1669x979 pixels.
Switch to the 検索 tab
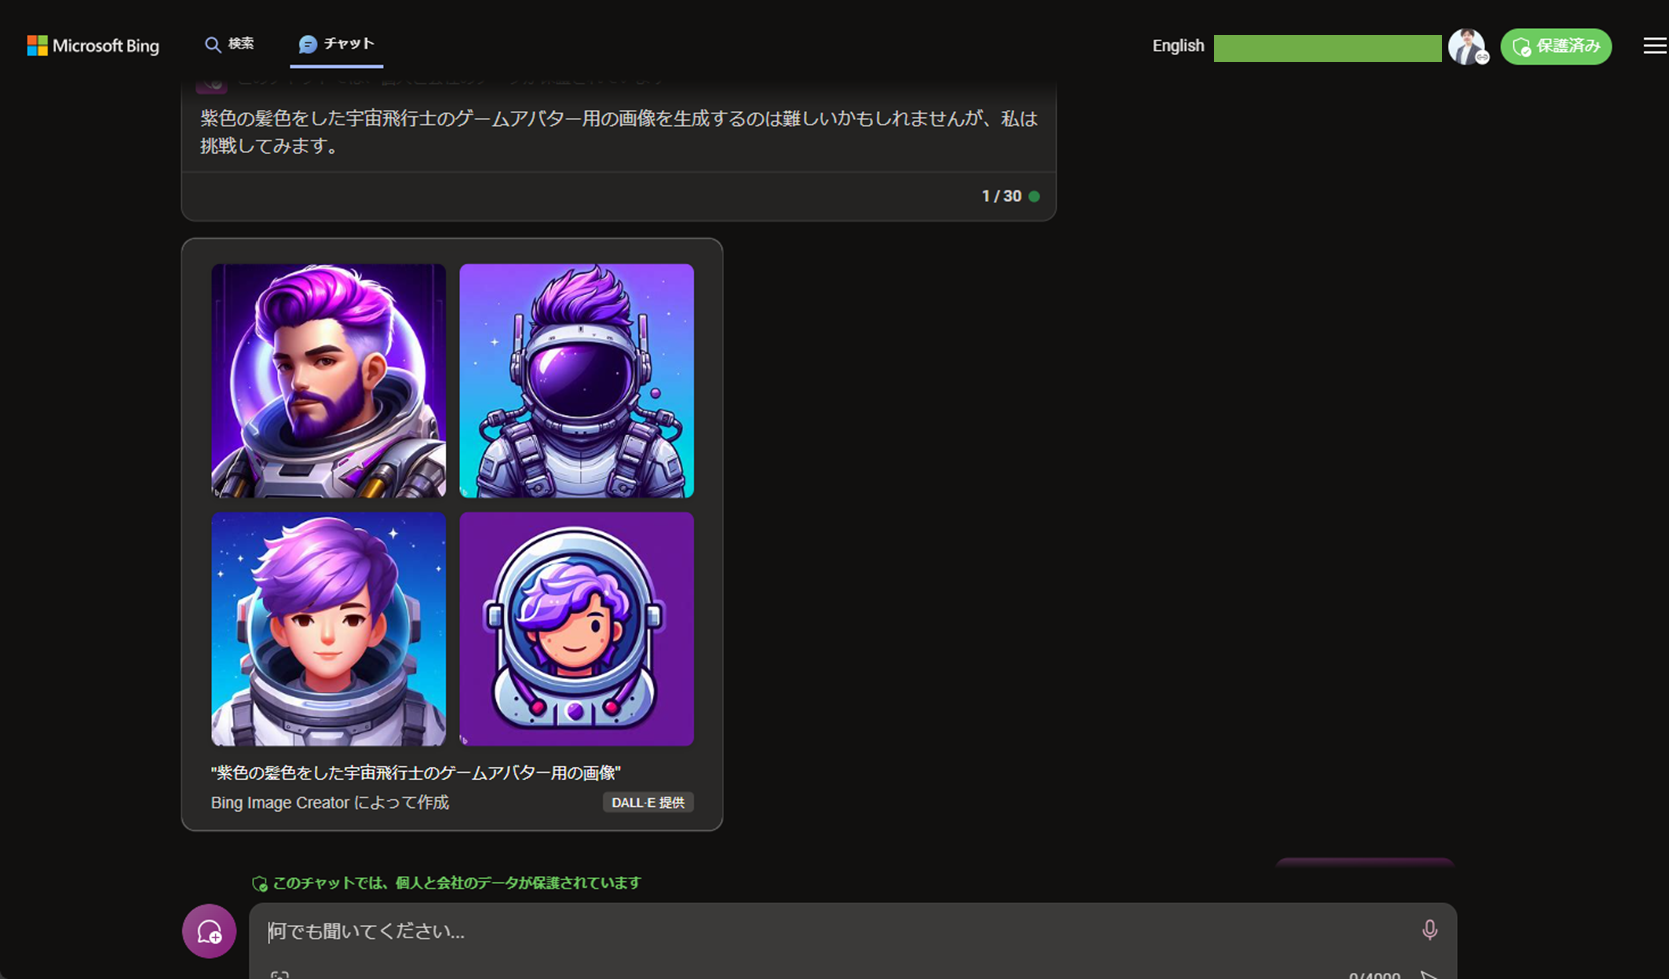(229, 44)
